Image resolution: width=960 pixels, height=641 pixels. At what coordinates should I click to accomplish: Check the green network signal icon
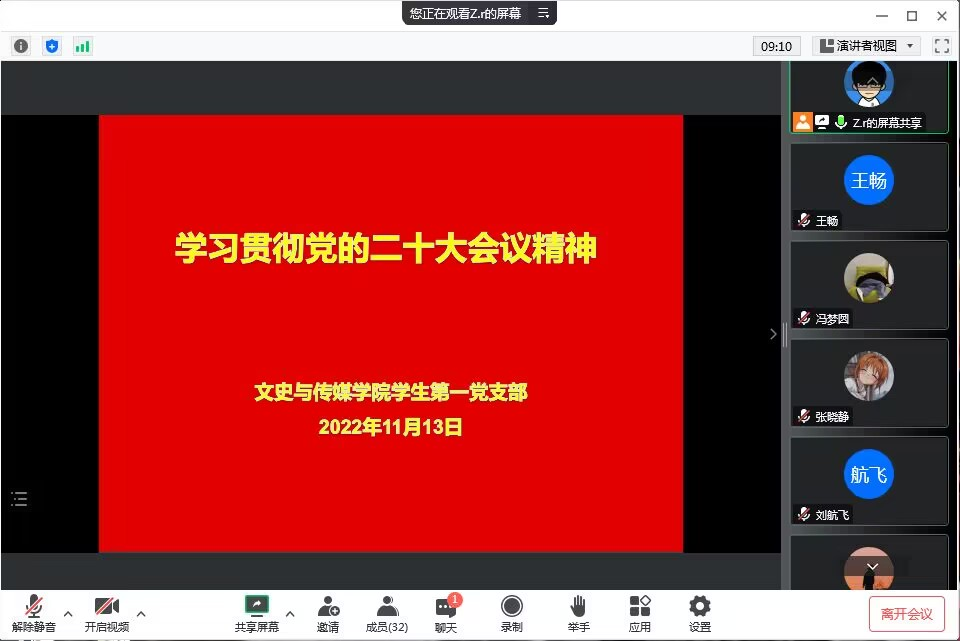click(x=82, y=46)
